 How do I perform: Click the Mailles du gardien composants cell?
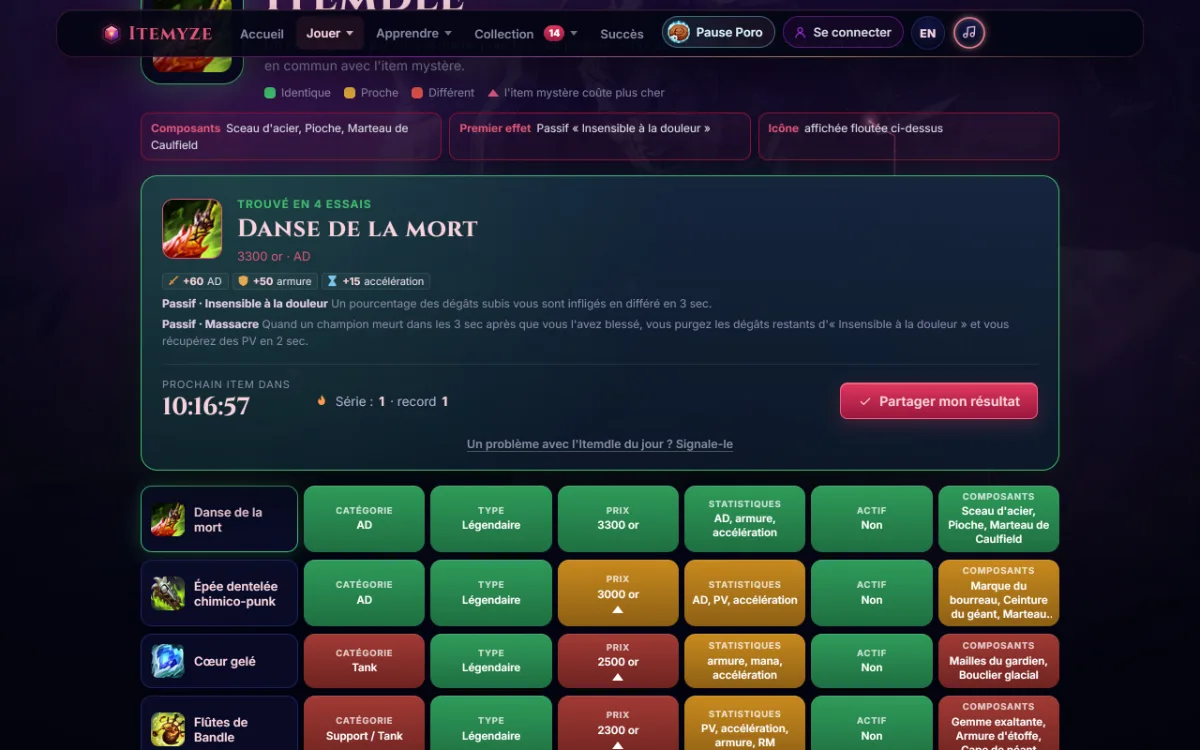point(998,661)
